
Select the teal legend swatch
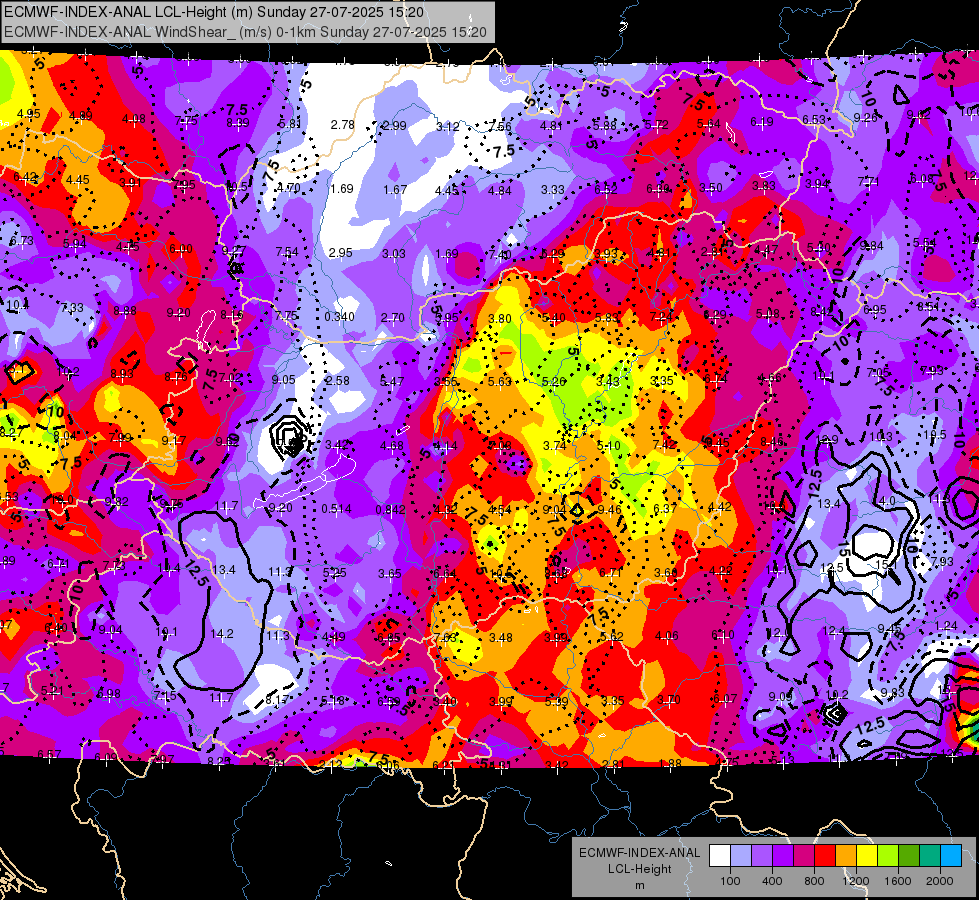tap(930, 856)
